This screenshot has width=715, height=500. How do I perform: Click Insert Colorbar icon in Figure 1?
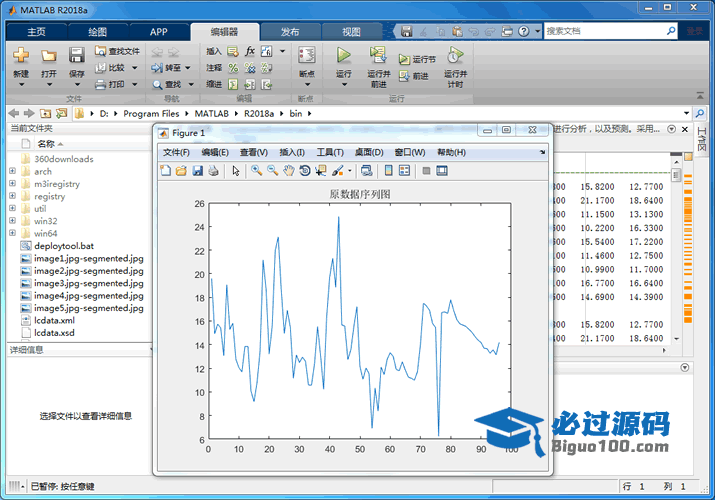tap(389, 170)
